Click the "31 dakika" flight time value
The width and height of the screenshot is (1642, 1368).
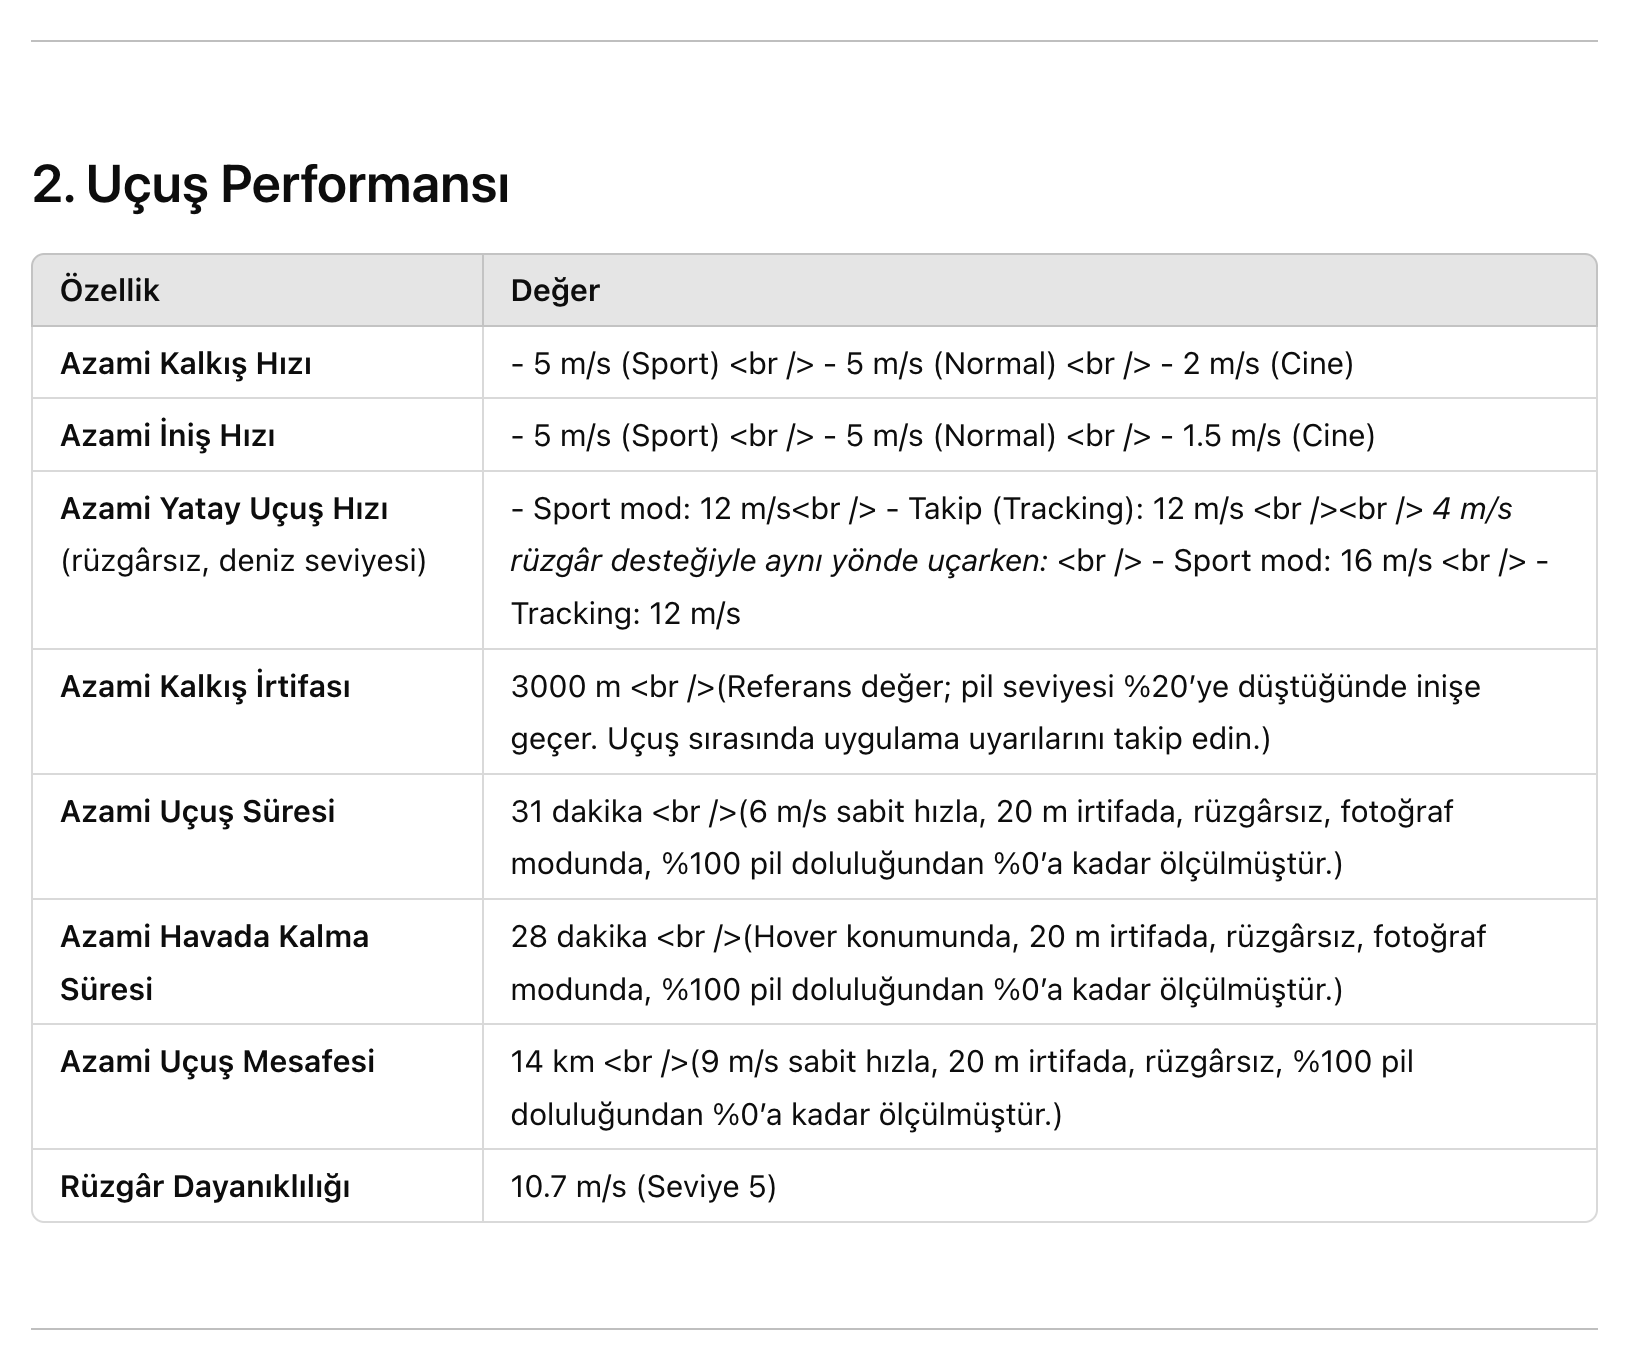pyautogui.click(x=576, y=811)
